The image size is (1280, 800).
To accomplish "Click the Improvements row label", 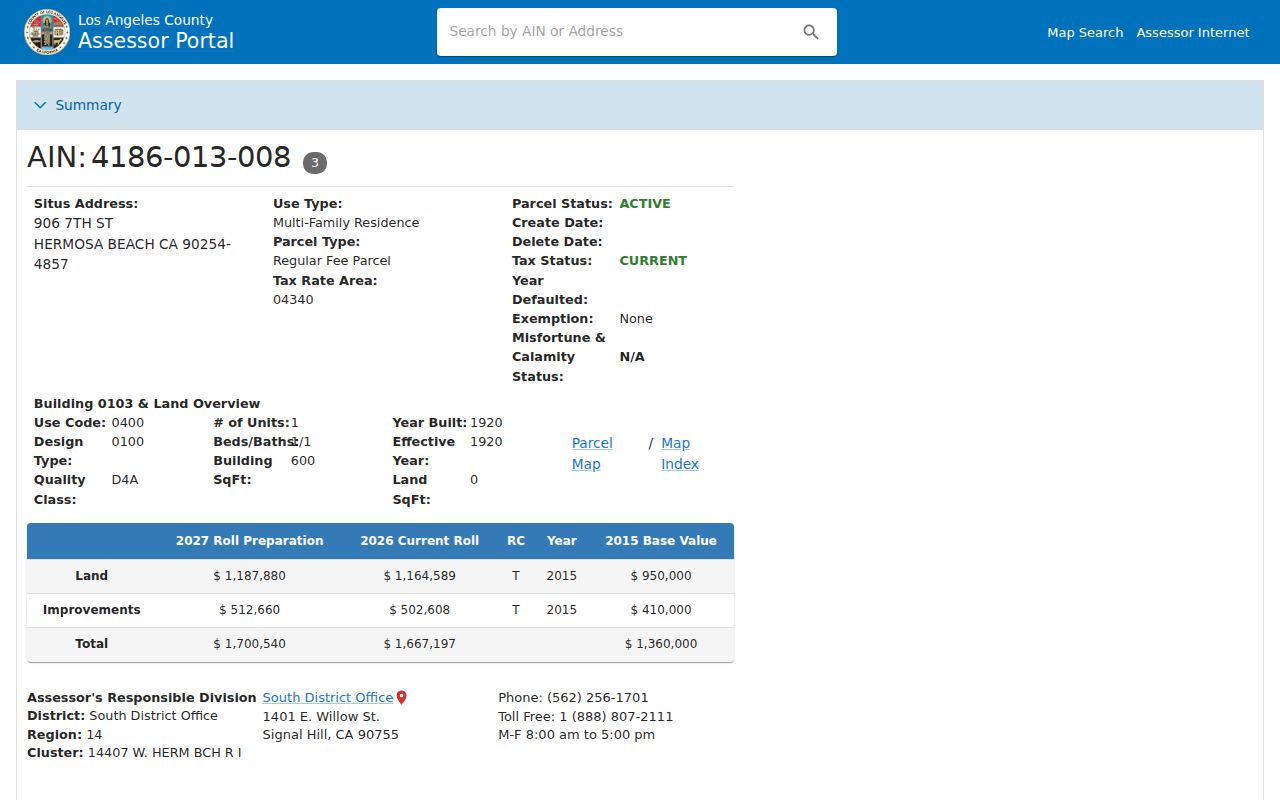I will 92,610.
